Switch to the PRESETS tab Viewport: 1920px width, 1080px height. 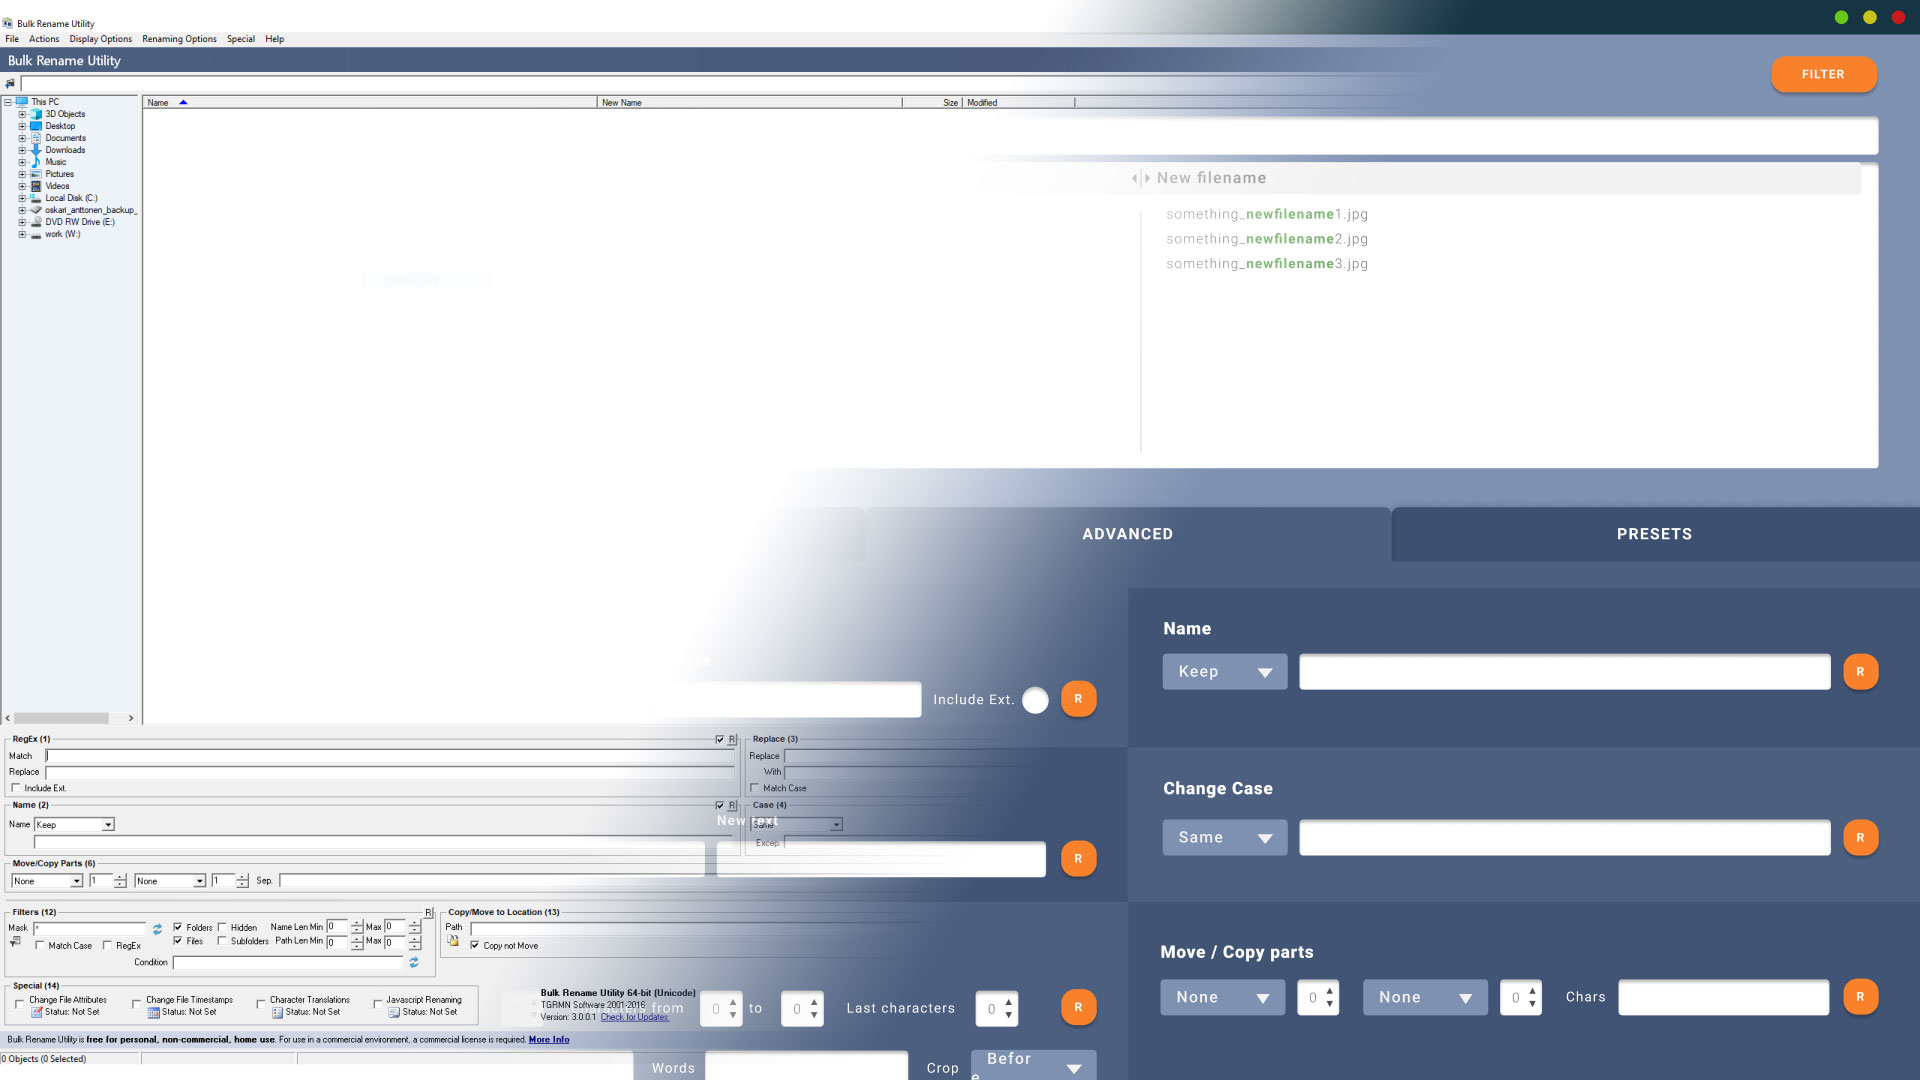pyautogui.click(x=1654, y=534)
